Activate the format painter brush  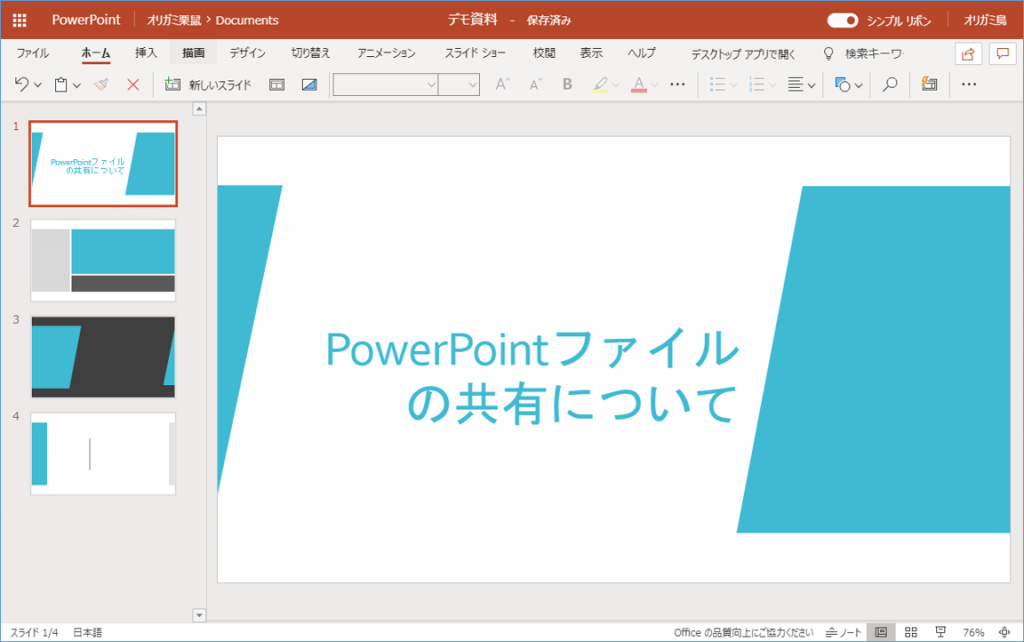(x=101, y=84)
